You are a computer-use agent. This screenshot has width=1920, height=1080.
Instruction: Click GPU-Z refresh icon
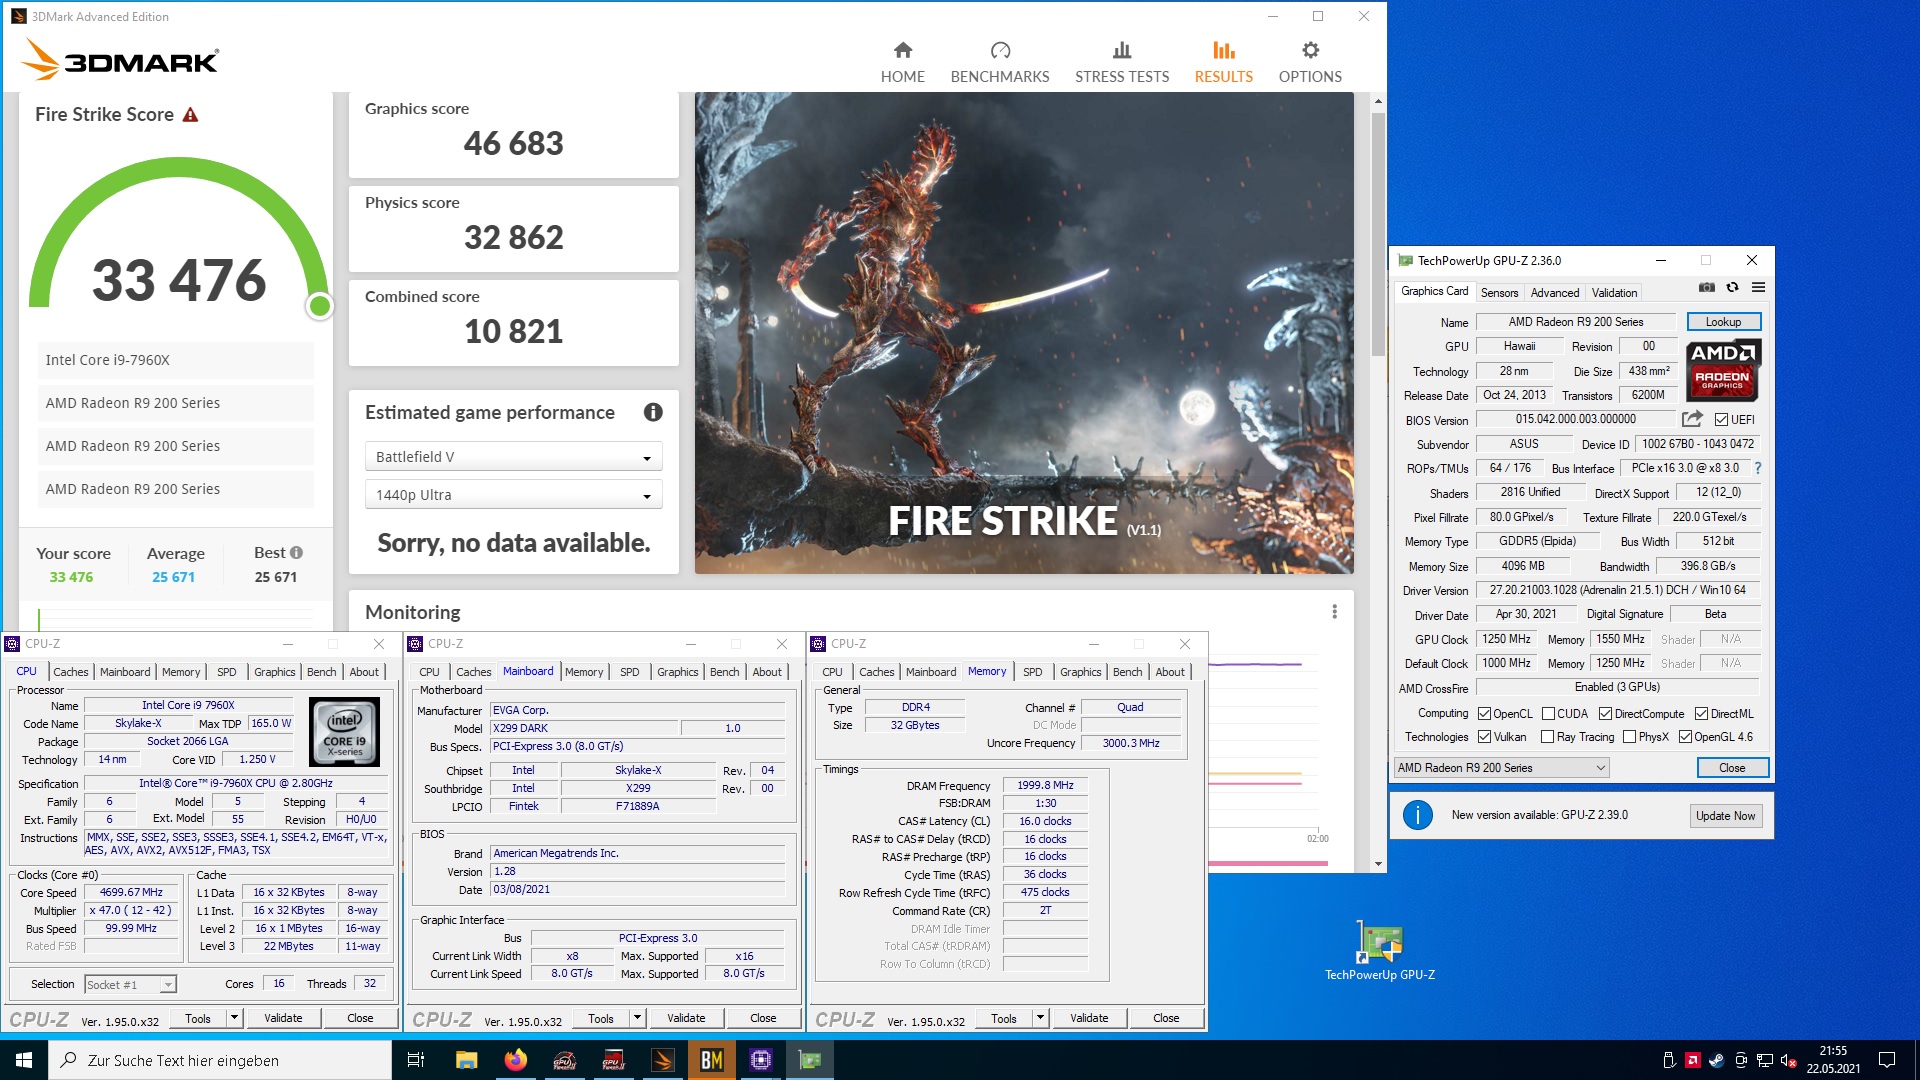1732,288
